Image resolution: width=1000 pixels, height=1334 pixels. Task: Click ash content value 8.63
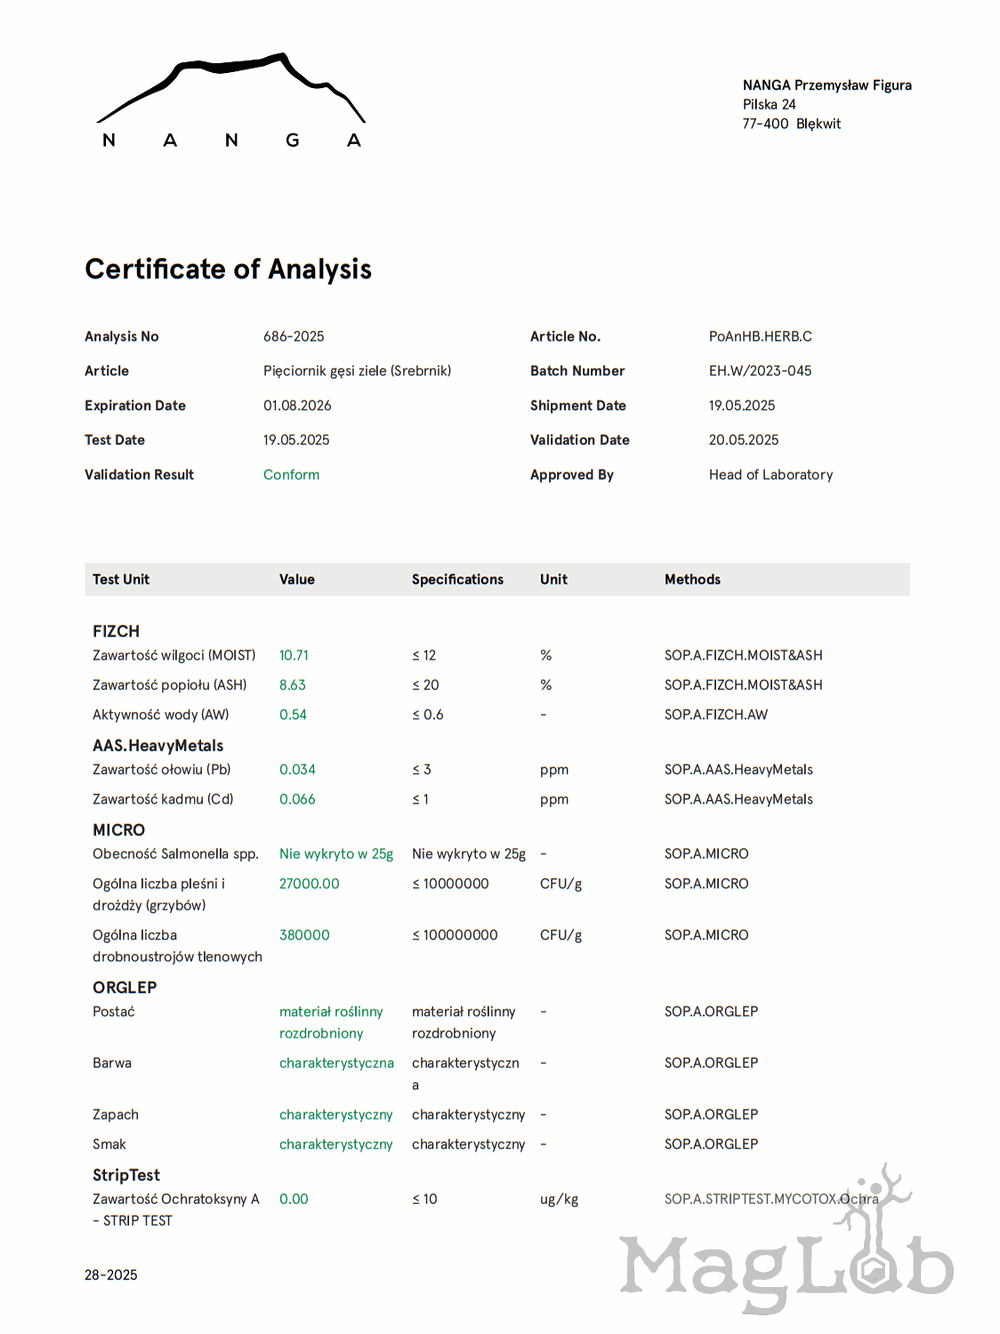click(292, 685)
